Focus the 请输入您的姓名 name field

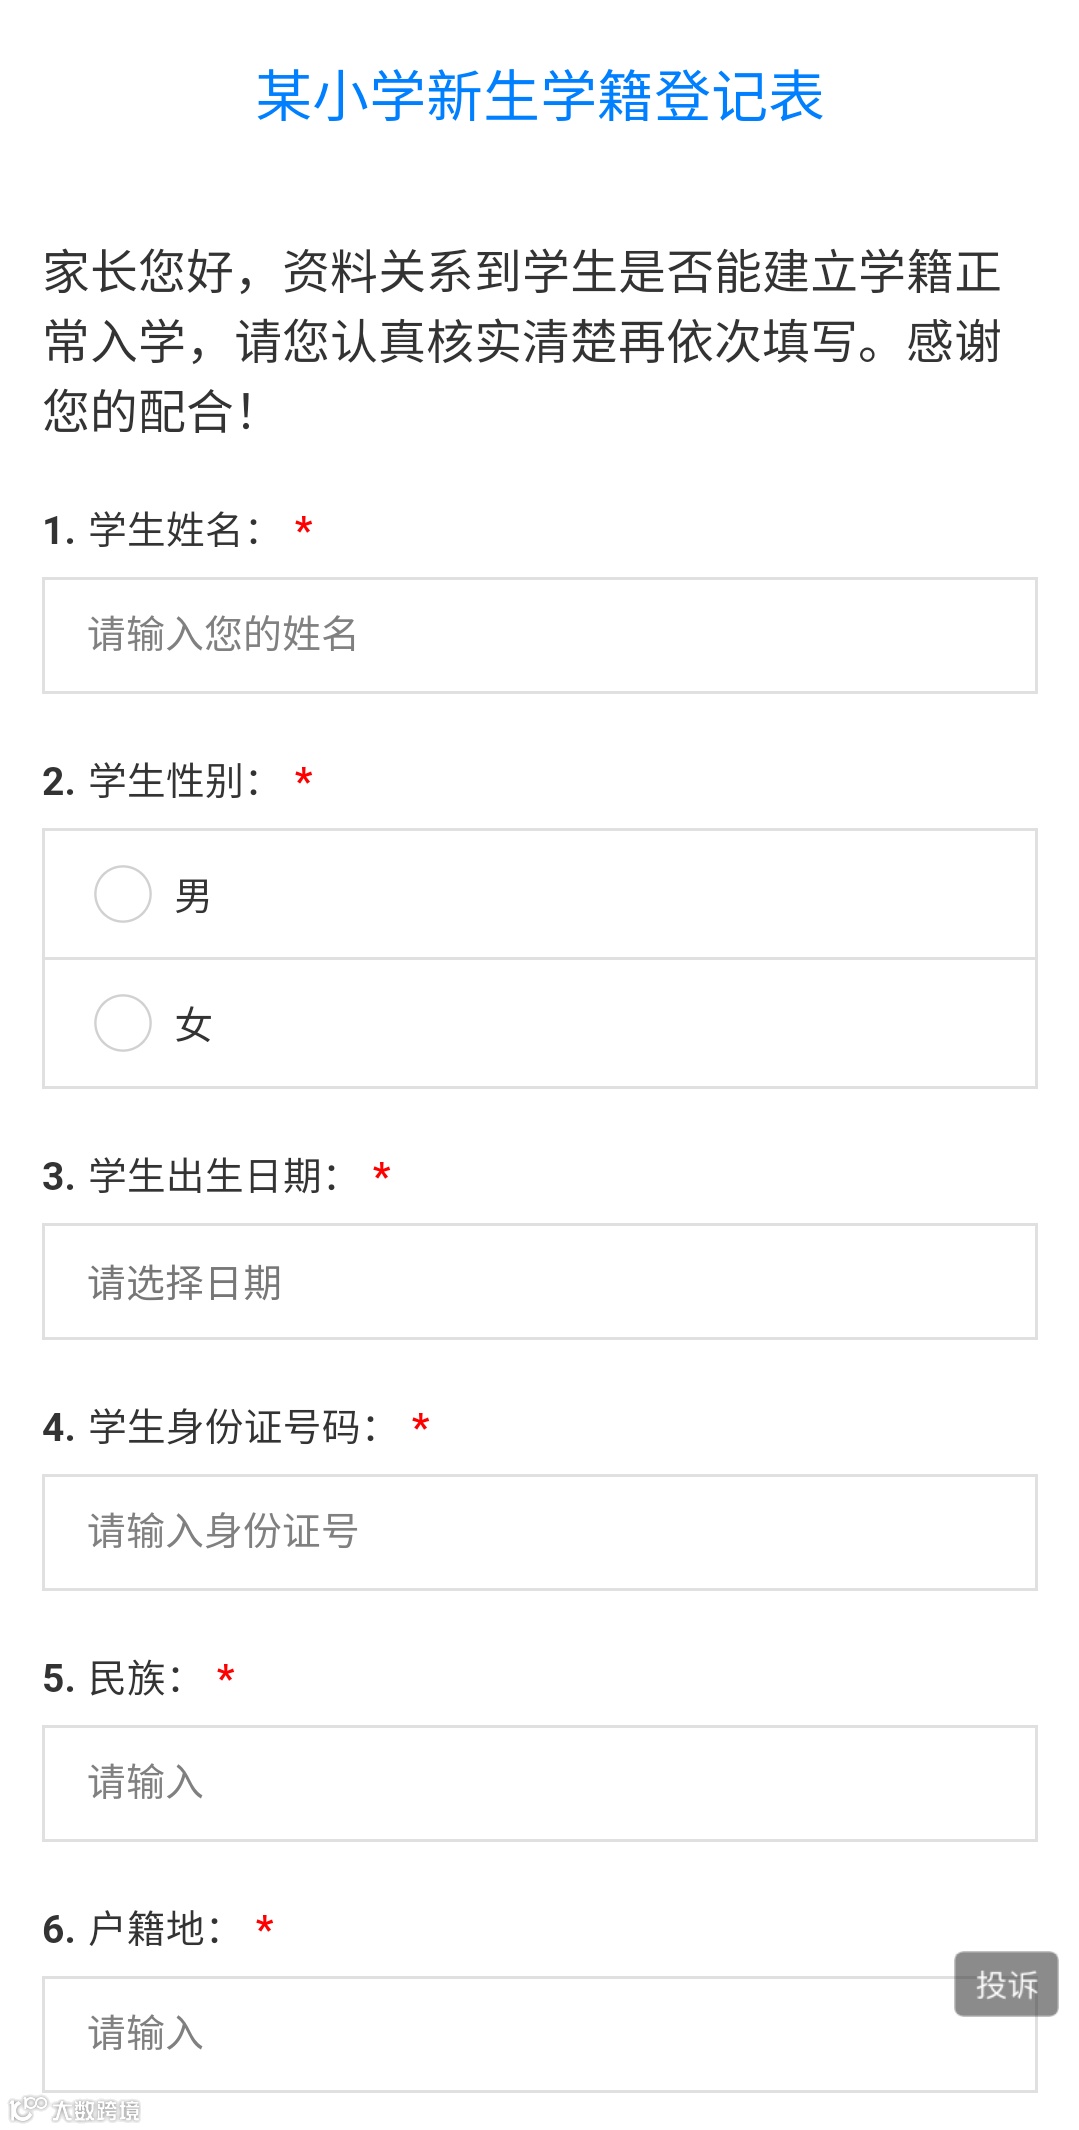[x=539, y=635]
